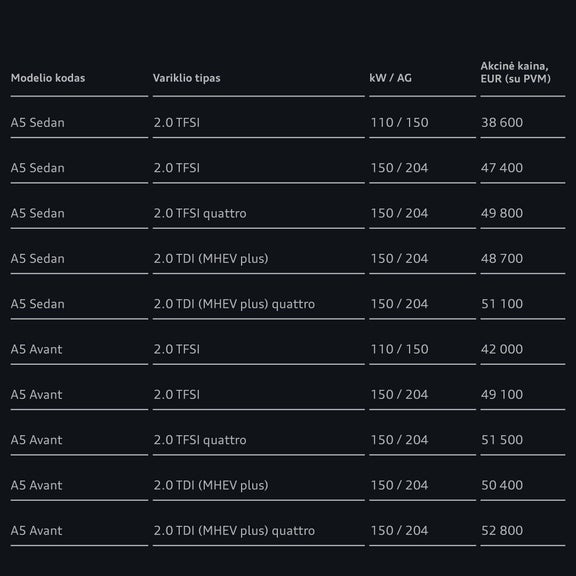Click the Modelio kodas column header
This screenshot has height=576, width=576.
click(x=48, y=78)
